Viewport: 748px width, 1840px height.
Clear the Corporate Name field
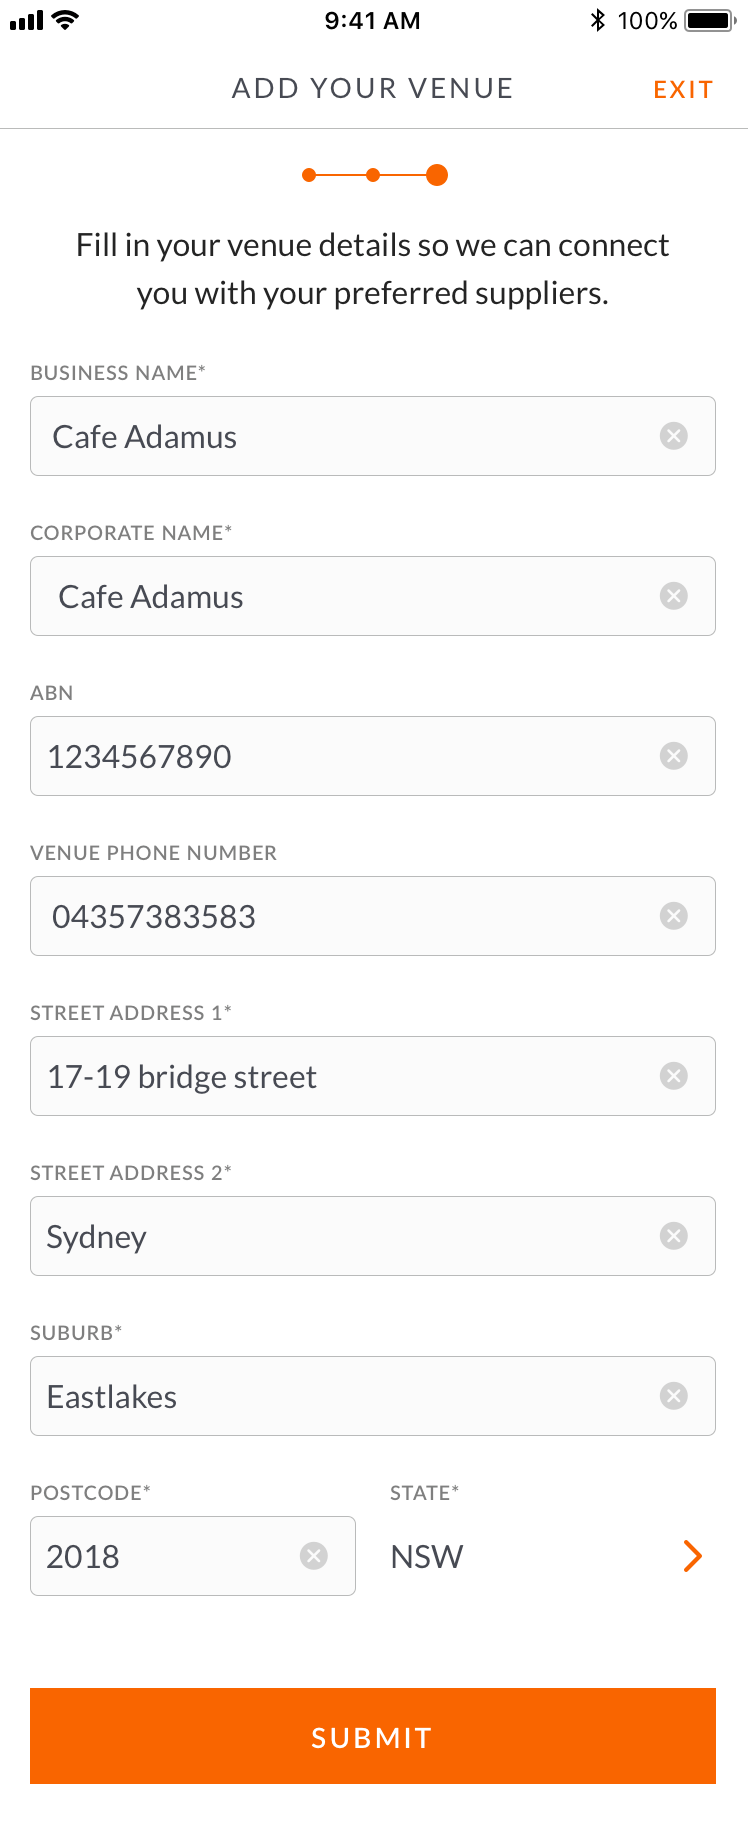[x=674, y=596]
